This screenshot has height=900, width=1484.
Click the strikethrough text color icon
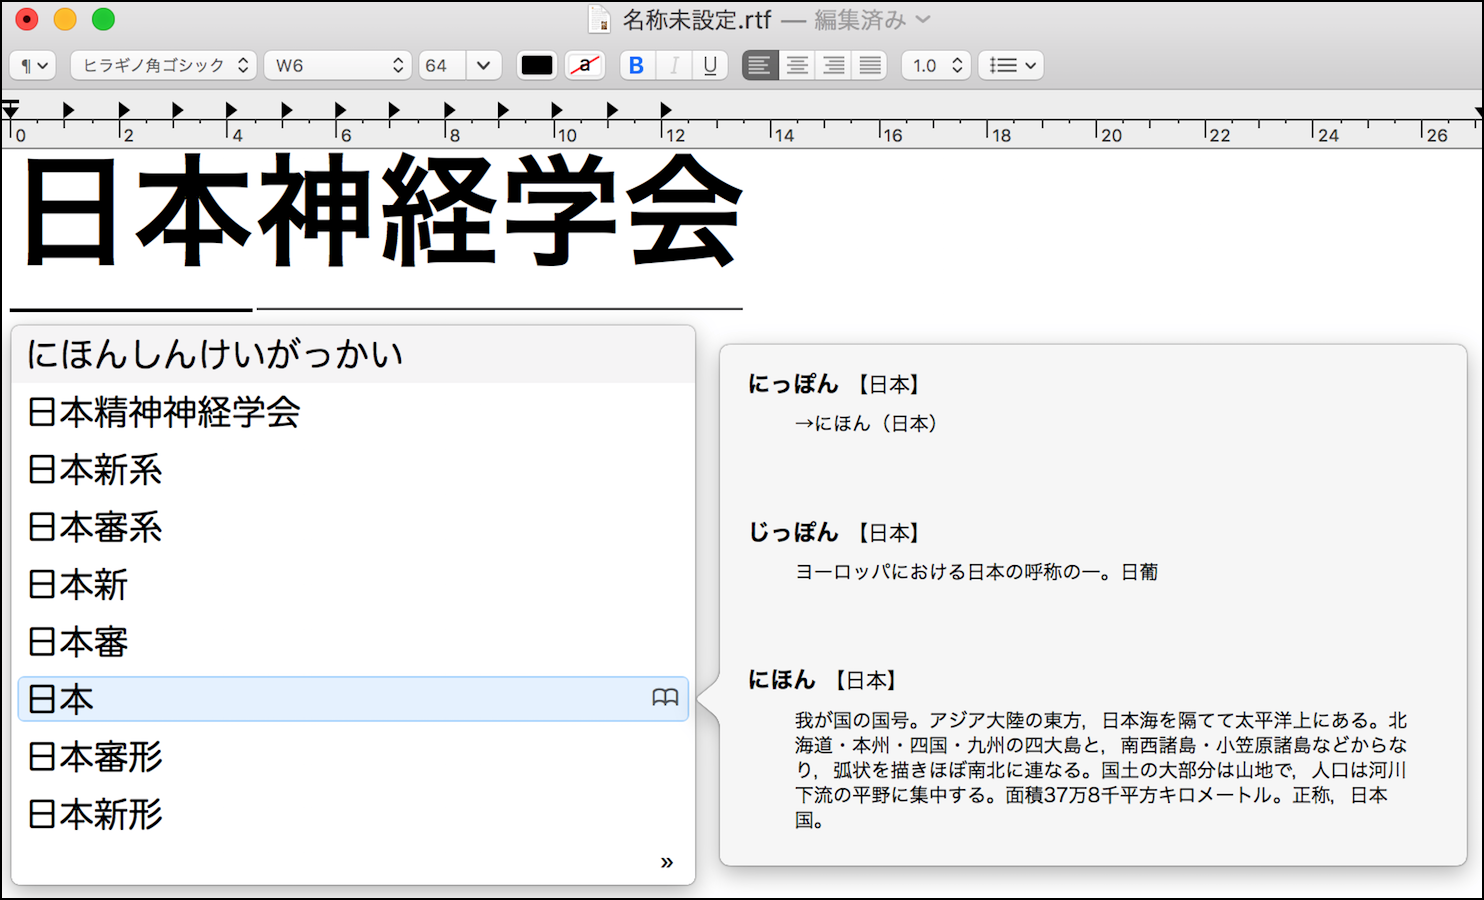pos(585,65)
